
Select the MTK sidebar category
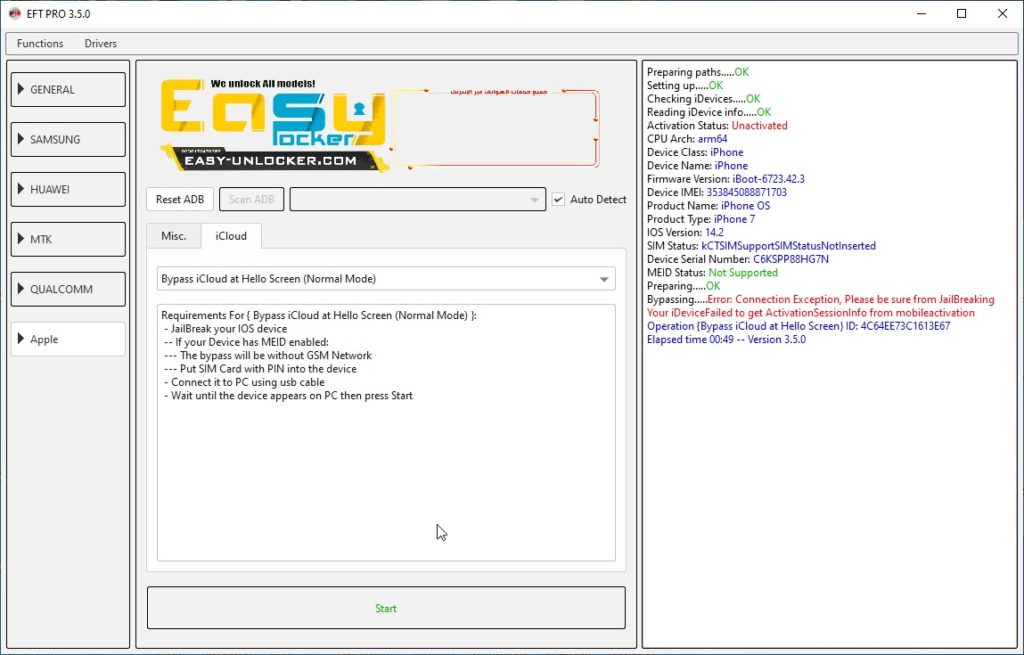pyautogui.click(x=68, y=239)
